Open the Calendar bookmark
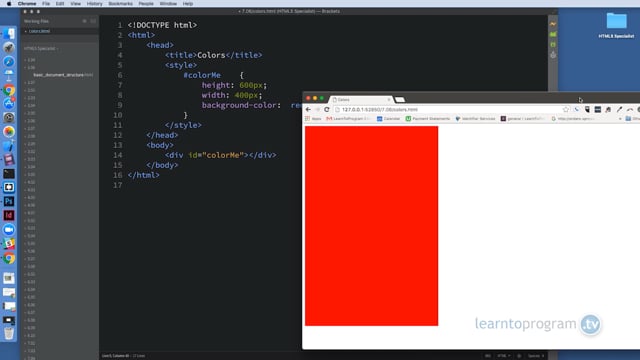The image size is (640, 360). tap(388, 119)
